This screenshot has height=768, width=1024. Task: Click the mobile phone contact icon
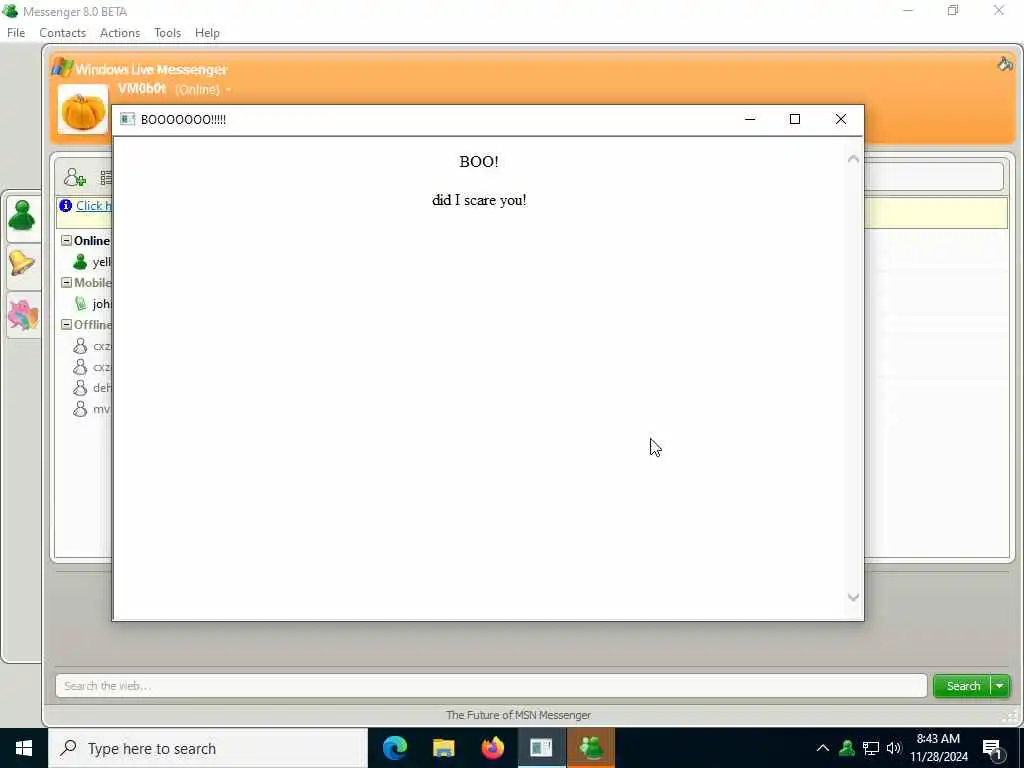pyautogui.click(x=80, y=304)
